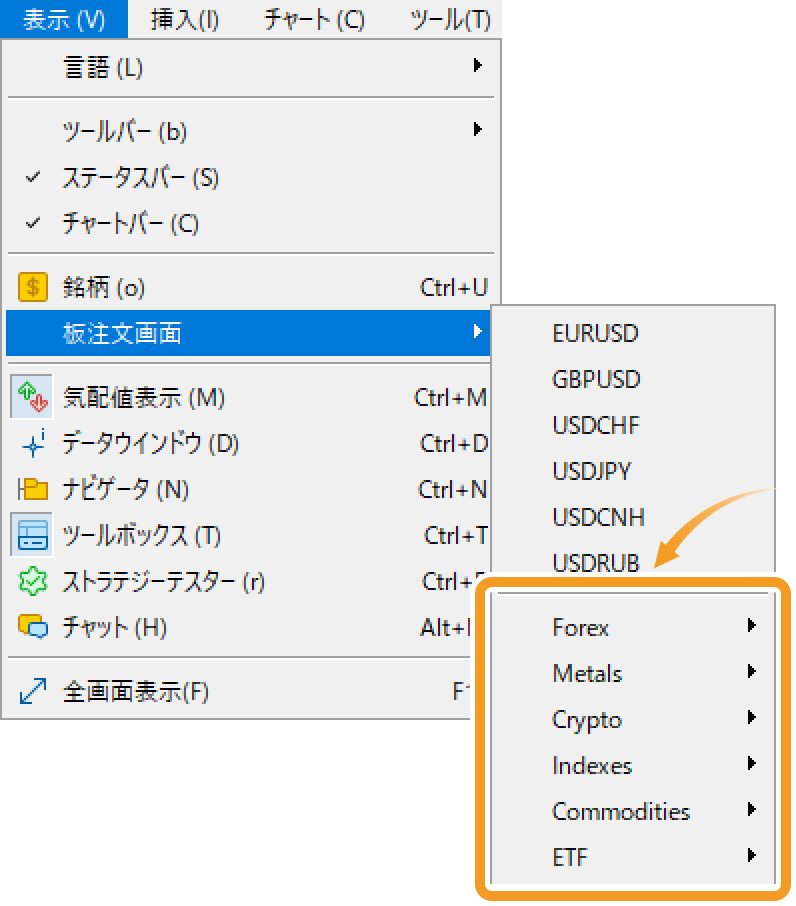
Task: Click the Forex label
Action: [581, 627]
